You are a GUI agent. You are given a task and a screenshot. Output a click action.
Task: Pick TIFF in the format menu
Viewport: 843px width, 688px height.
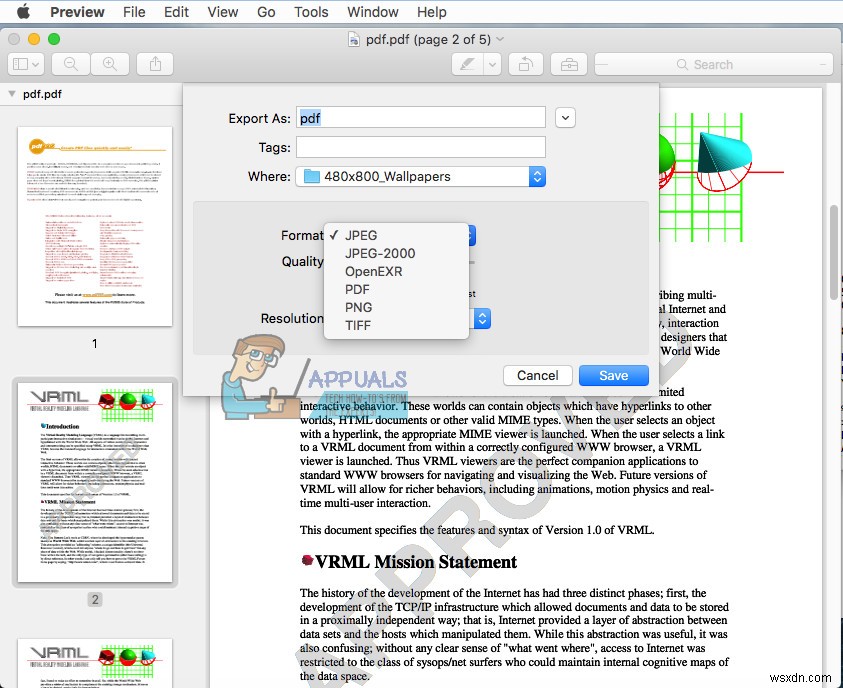358,325
